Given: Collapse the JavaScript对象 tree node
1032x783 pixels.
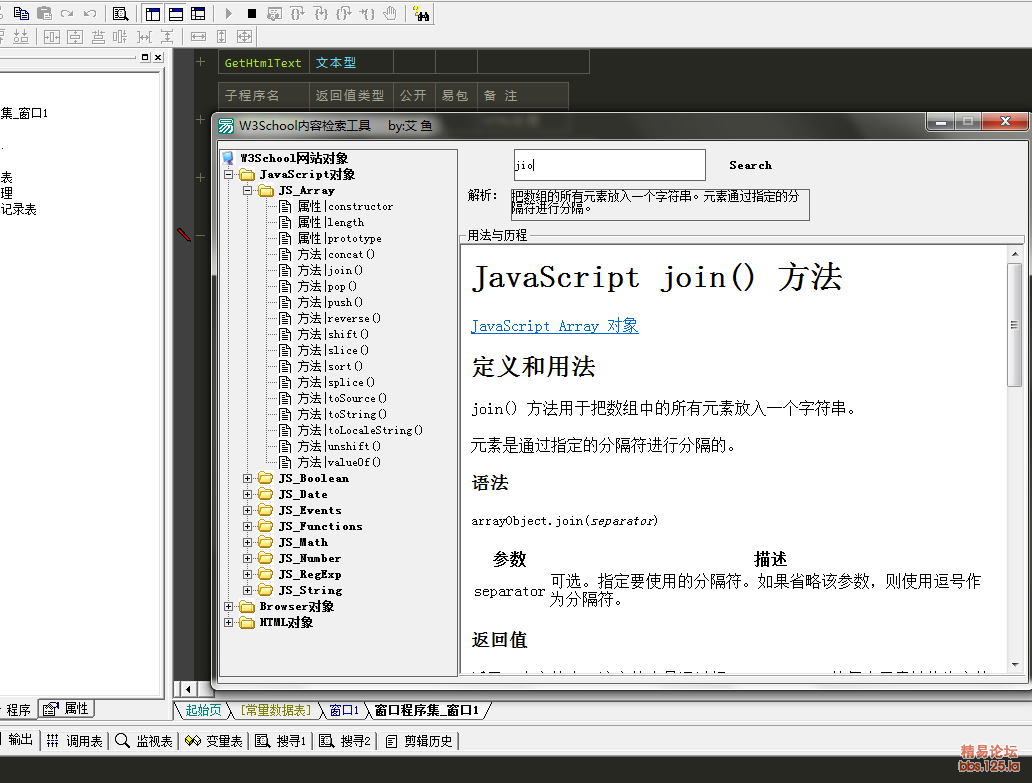Looking at the screenshot, I should pos(228,174).
